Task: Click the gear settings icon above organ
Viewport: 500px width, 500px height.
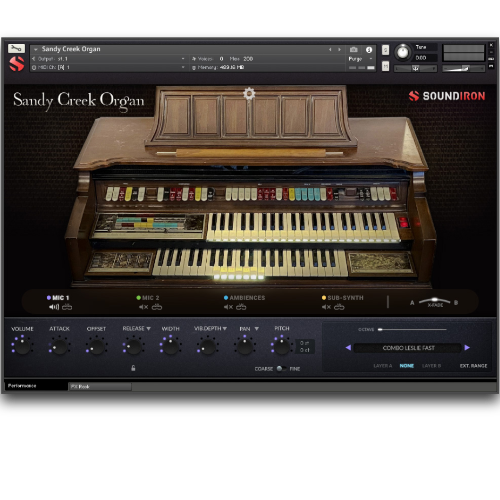Action: [249, 94]
